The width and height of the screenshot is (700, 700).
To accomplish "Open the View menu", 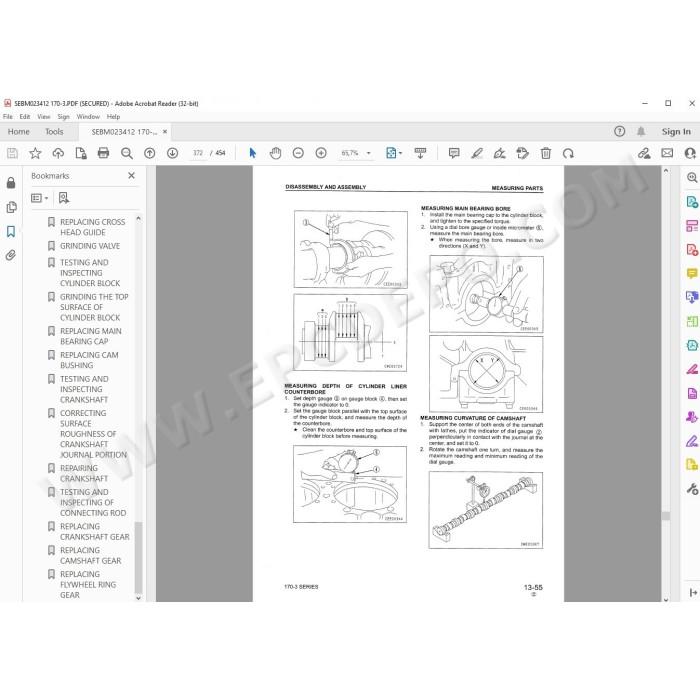I will [x=44, y=117].
